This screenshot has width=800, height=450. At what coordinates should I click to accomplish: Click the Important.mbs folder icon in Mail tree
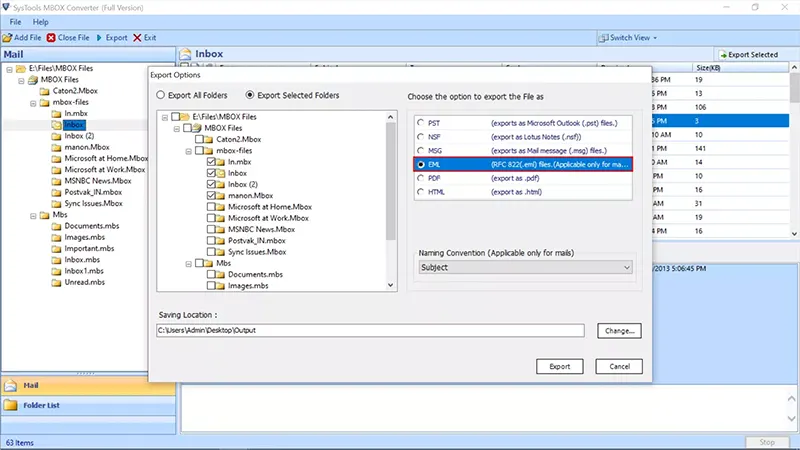(56, 248)
